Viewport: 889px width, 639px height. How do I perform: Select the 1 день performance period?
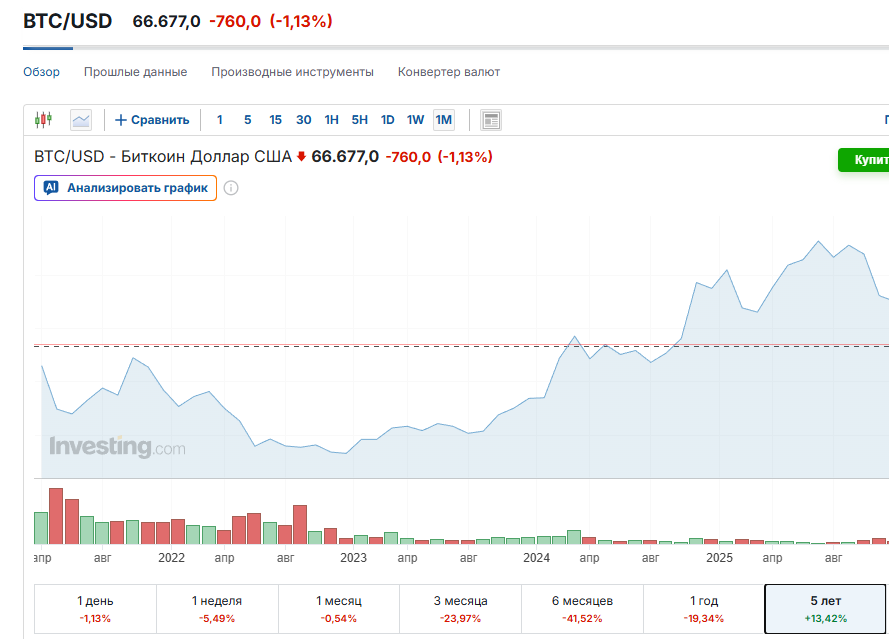pos(95,609)
